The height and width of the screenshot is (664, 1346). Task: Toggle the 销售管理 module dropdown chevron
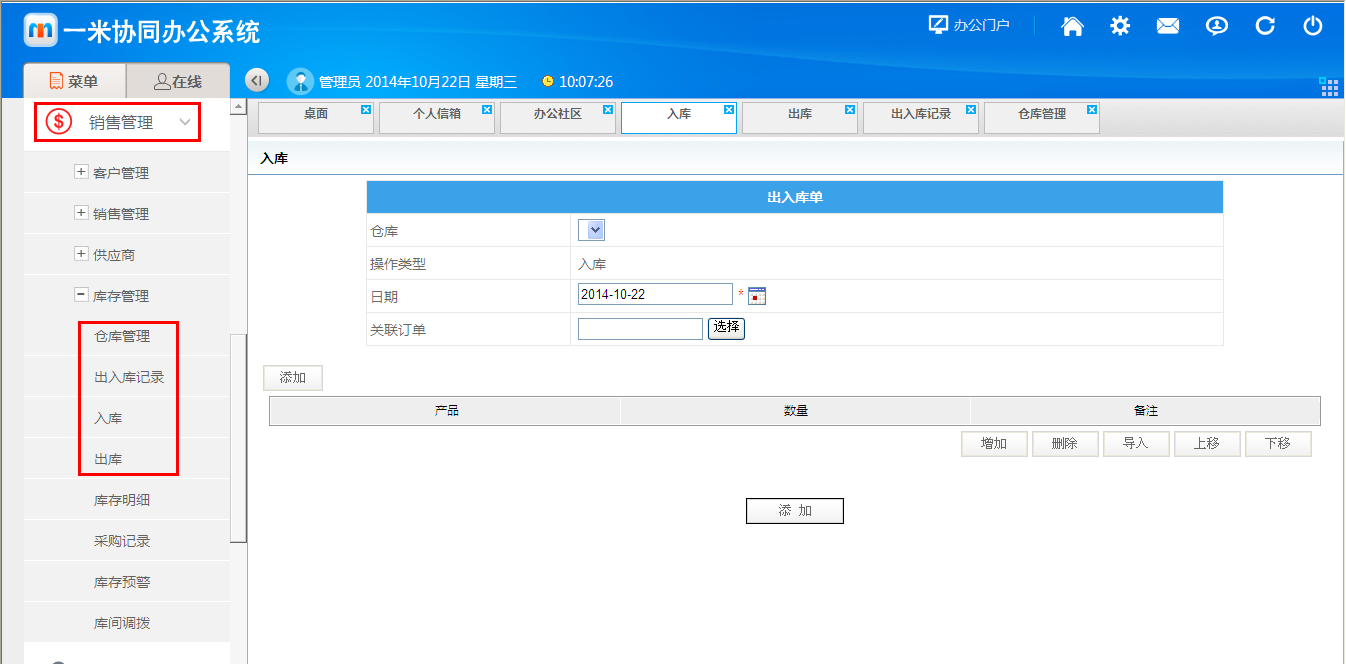185,122
